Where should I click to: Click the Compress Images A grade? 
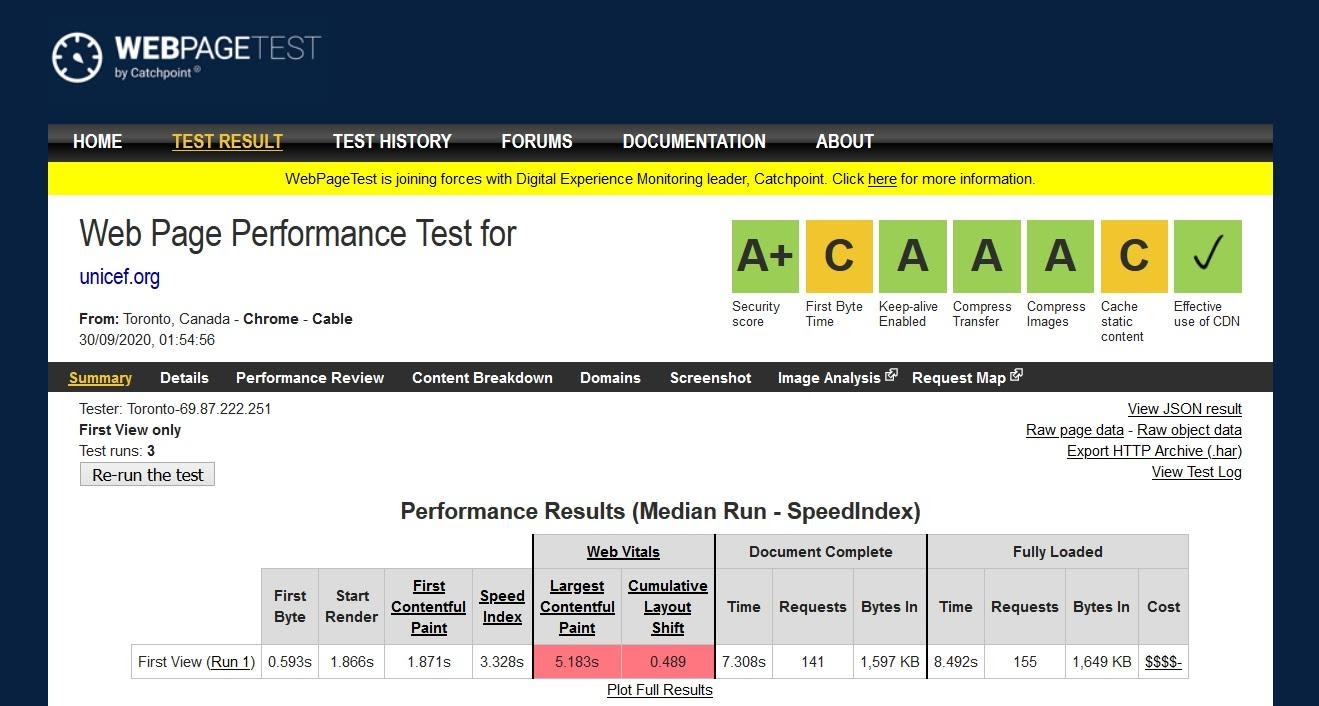pyautogui.click(x=1060, y=257)
